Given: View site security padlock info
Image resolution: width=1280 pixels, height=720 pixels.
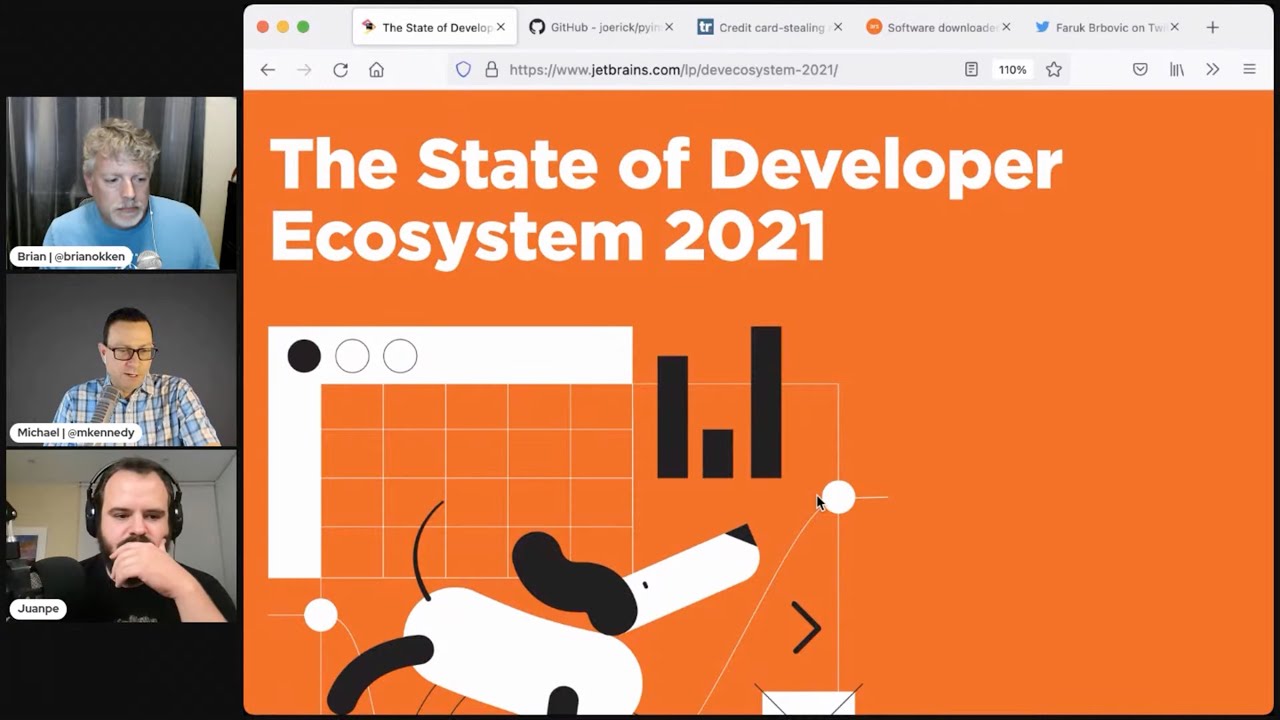Looking at the screenshot, I should (491, 70).
